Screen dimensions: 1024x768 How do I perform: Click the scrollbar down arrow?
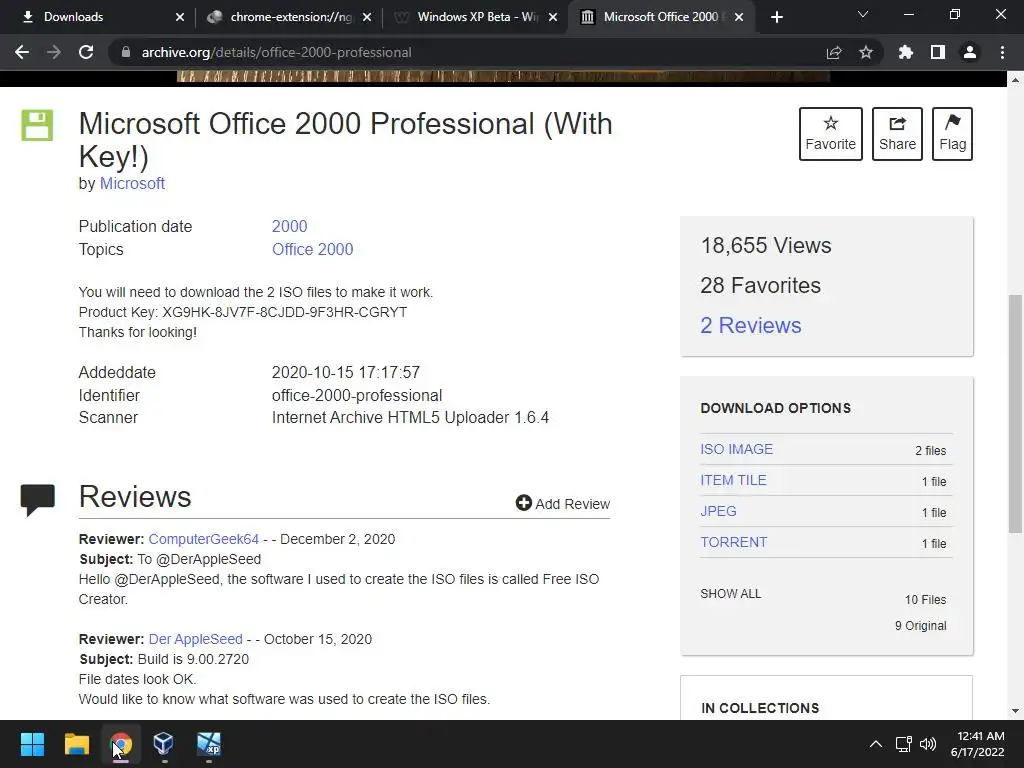(x=1015, y=711)
